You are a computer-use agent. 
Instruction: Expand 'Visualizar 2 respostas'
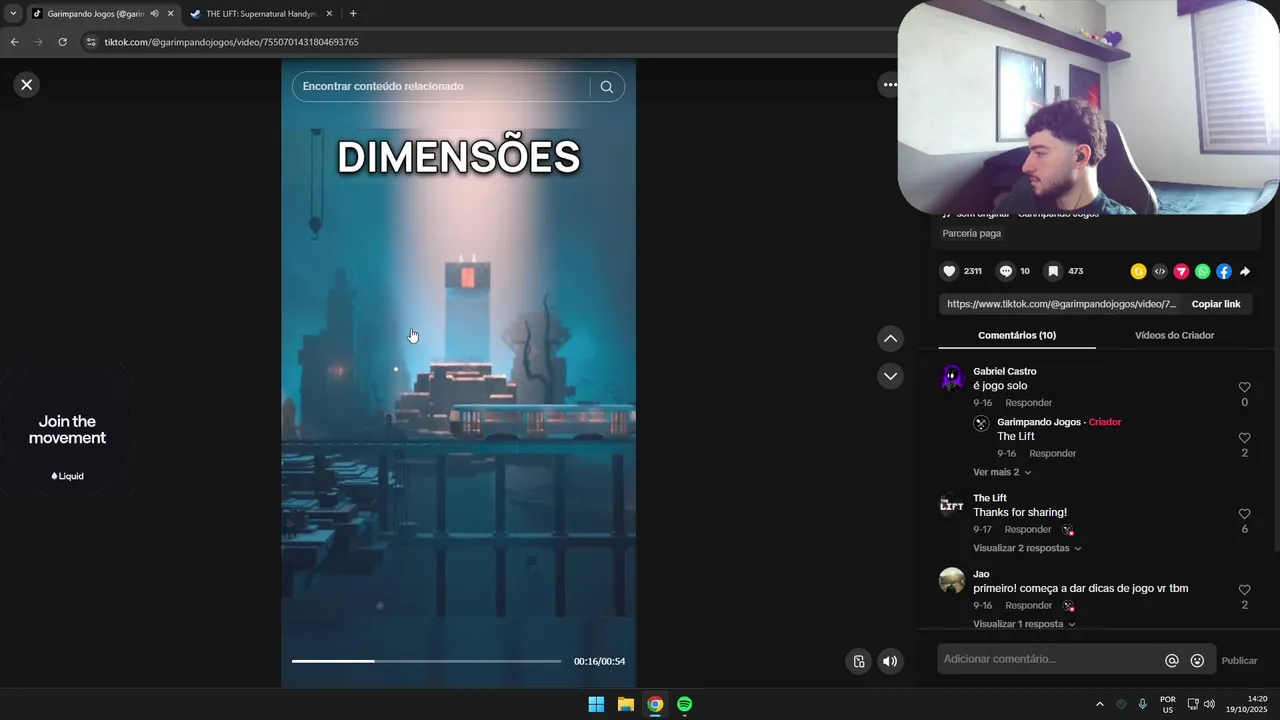click(x=1027, y=548)
